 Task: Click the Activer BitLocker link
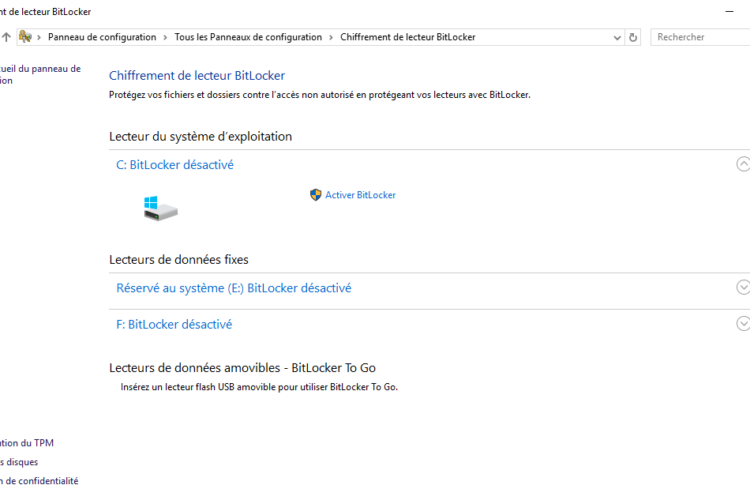360,195
